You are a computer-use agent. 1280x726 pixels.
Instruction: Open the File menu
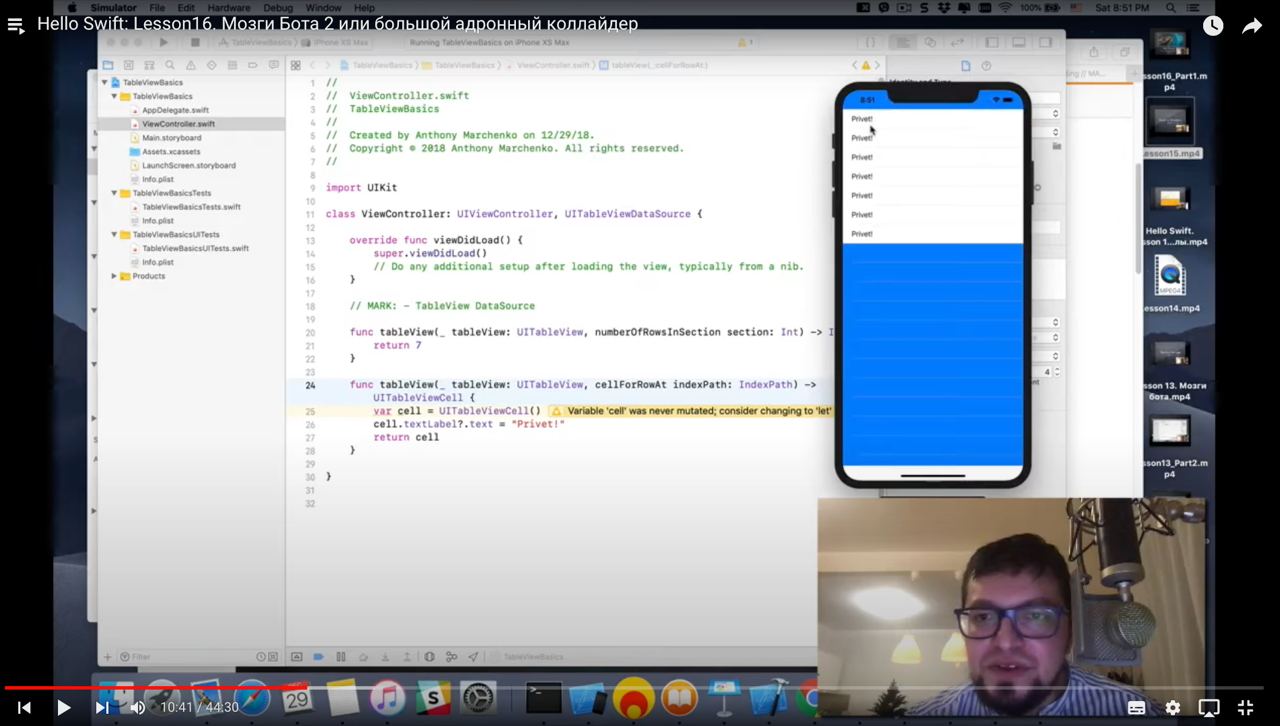coord(157,8)
